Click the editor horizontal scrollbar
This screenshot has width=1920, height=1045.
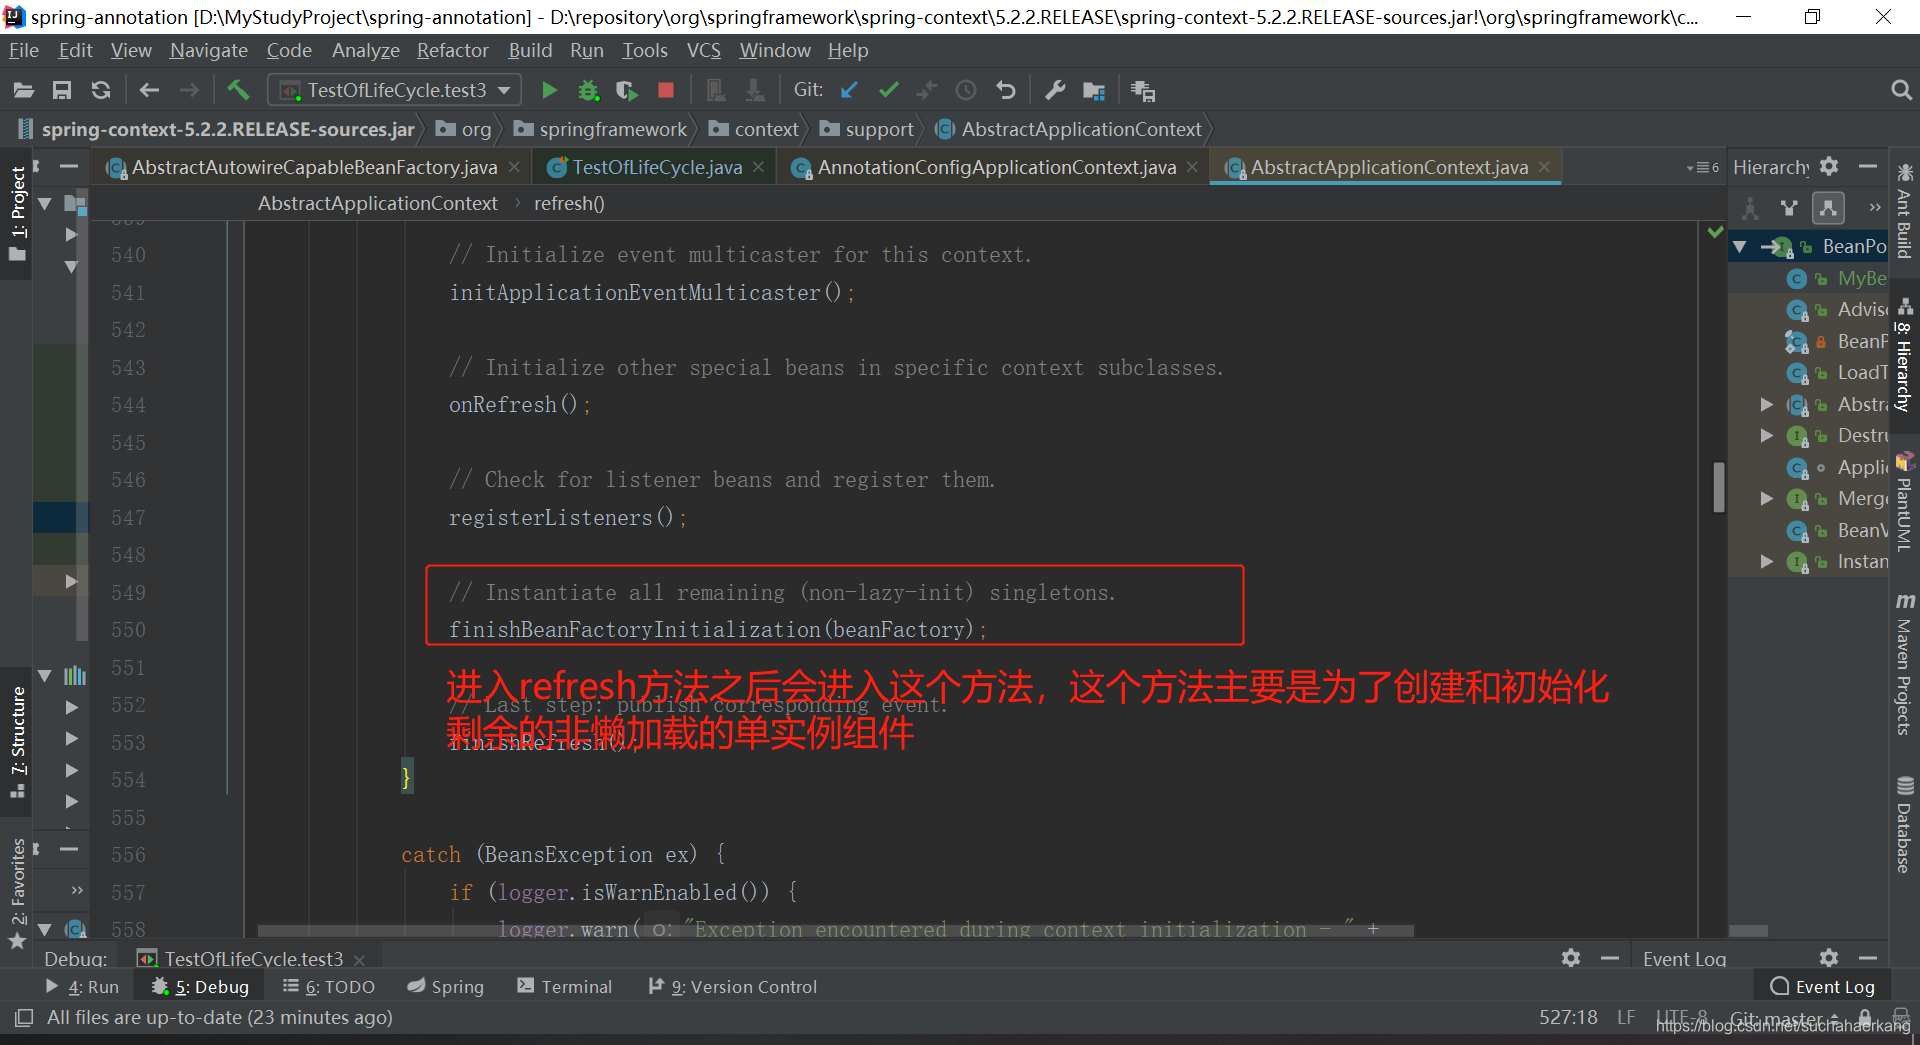[x=835, y=931]
